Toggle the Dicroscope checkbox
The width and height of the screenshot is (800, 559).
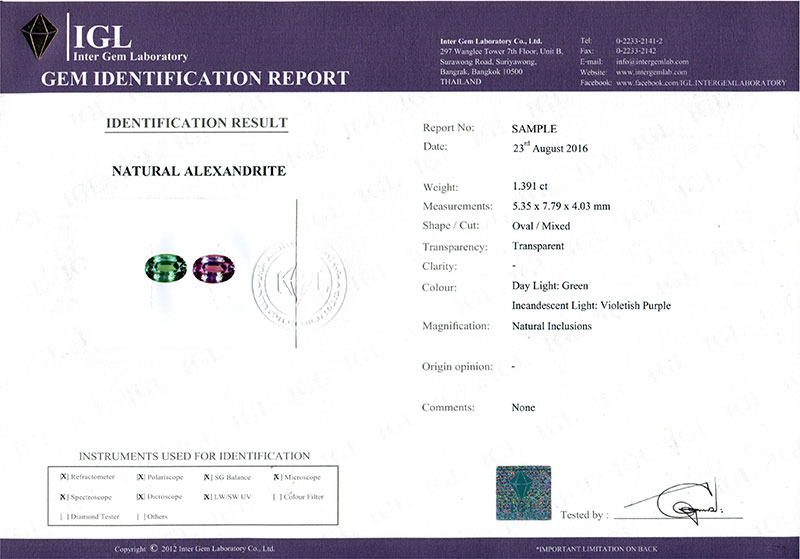point(141,496)
